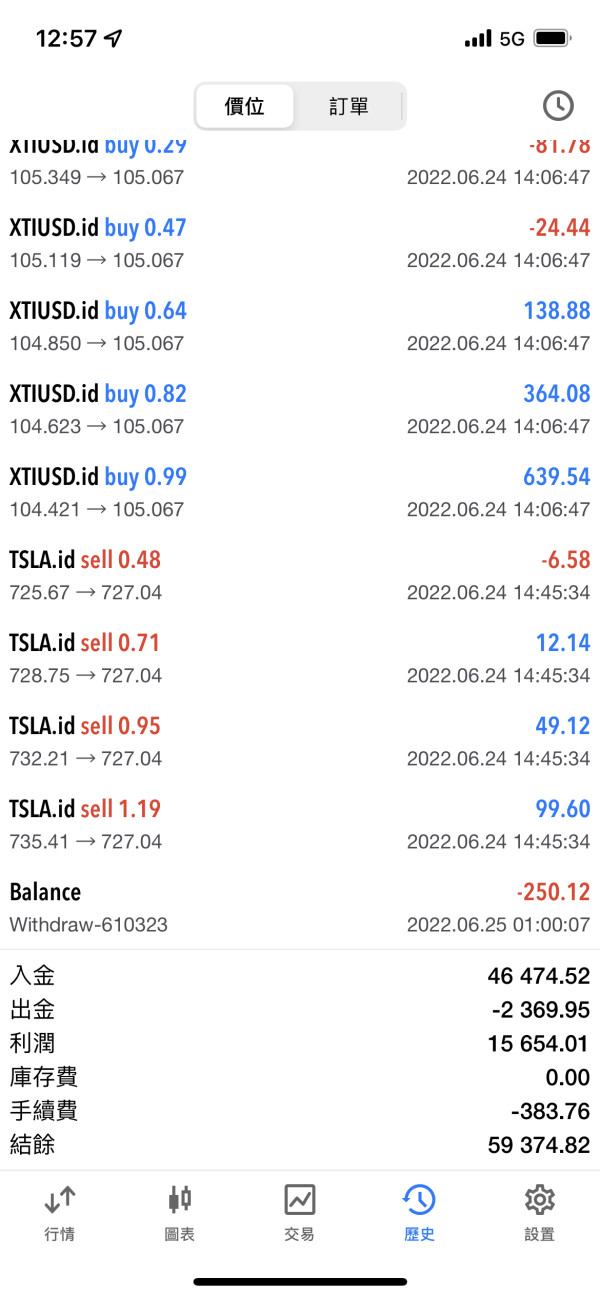Switch to the 價位 segment
Image resolution: width=600 pixels, height=1298 pixels.
click(x=245, y=106)
